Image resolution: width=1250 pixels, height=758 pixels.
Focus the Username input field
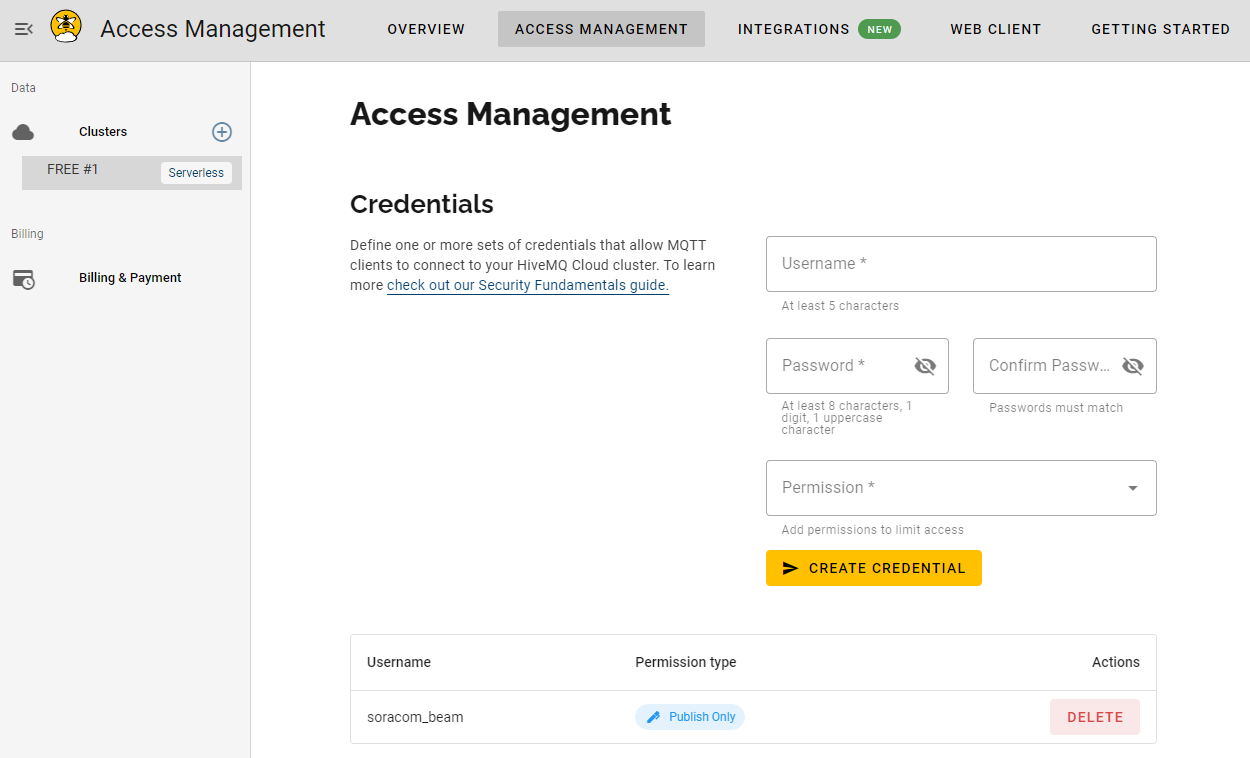[x=961, y=264]
